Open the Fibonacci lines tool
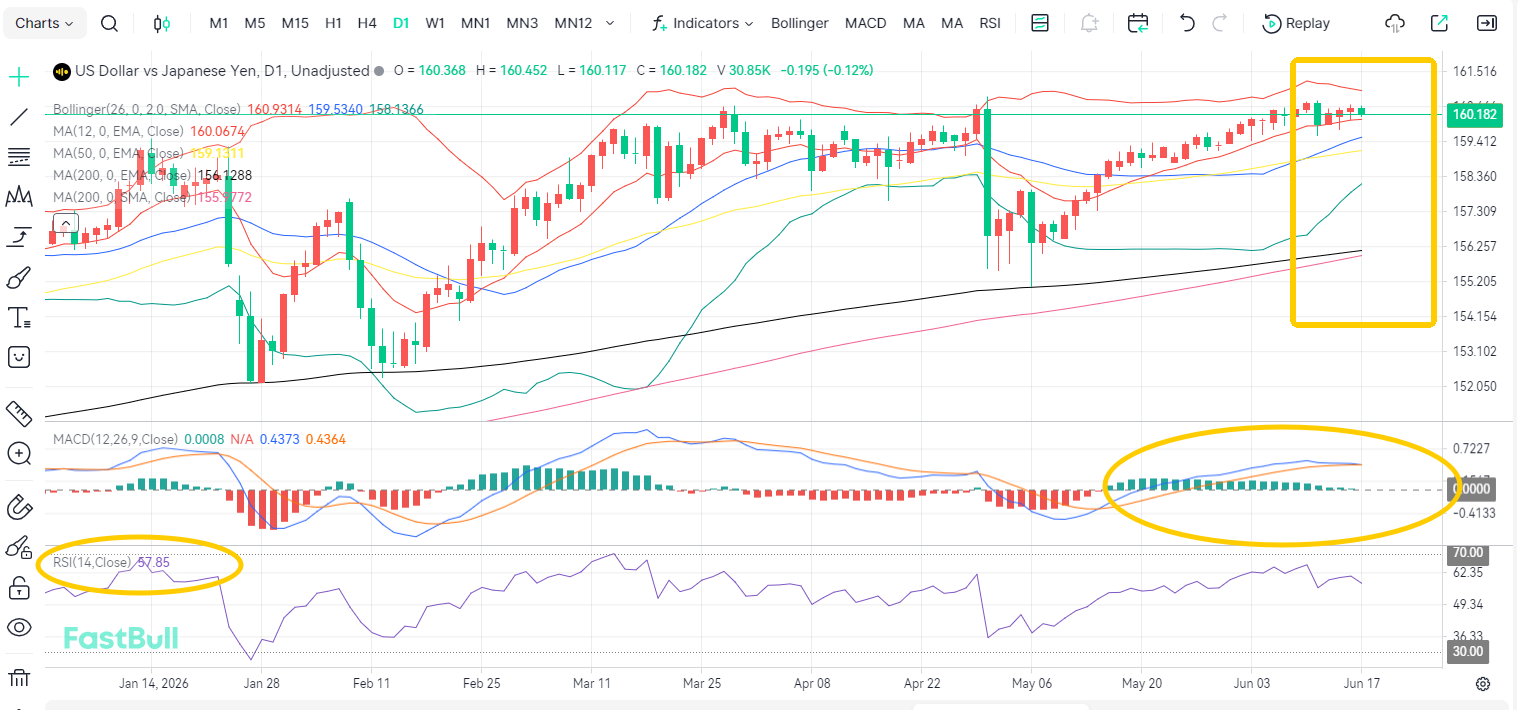This screenshot has height=710, width=1520. tap(18, 156)
